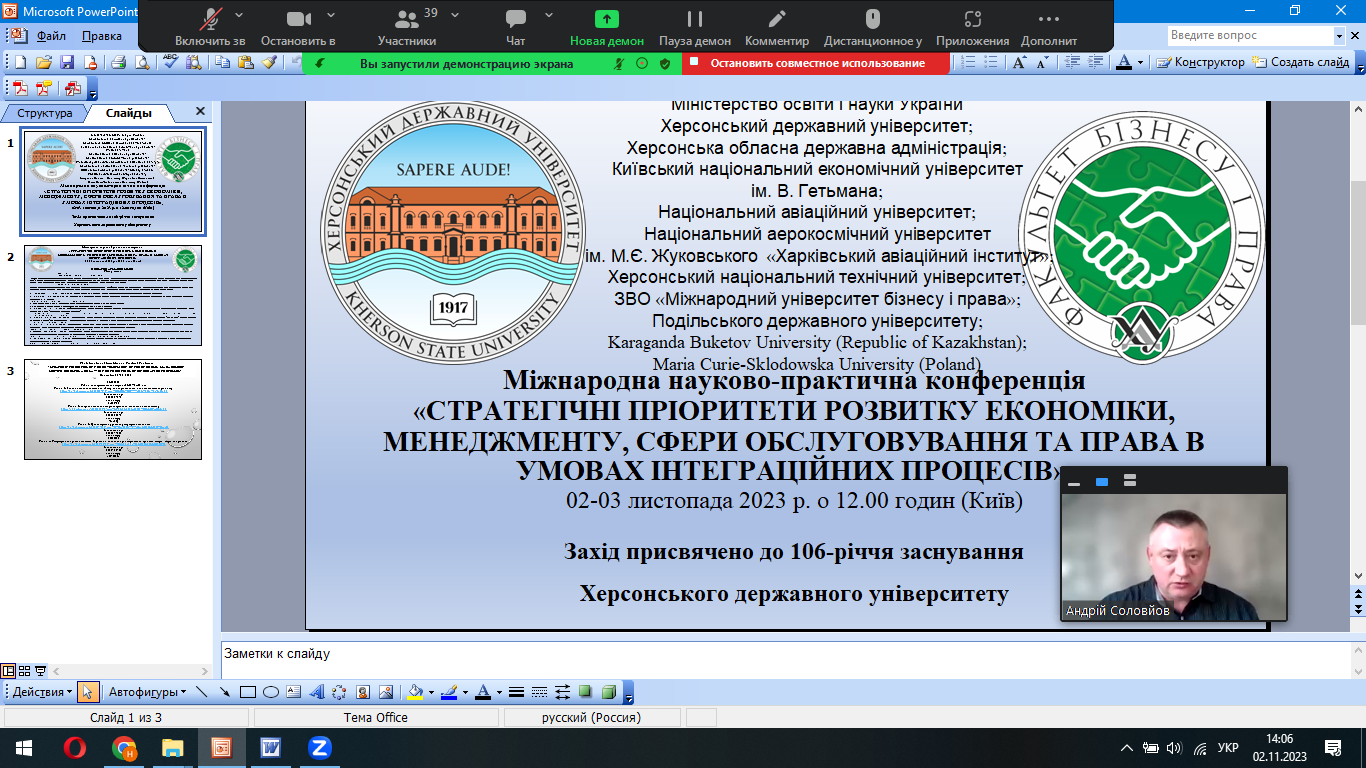Open Zoom Участники panel

coord(407,27)
